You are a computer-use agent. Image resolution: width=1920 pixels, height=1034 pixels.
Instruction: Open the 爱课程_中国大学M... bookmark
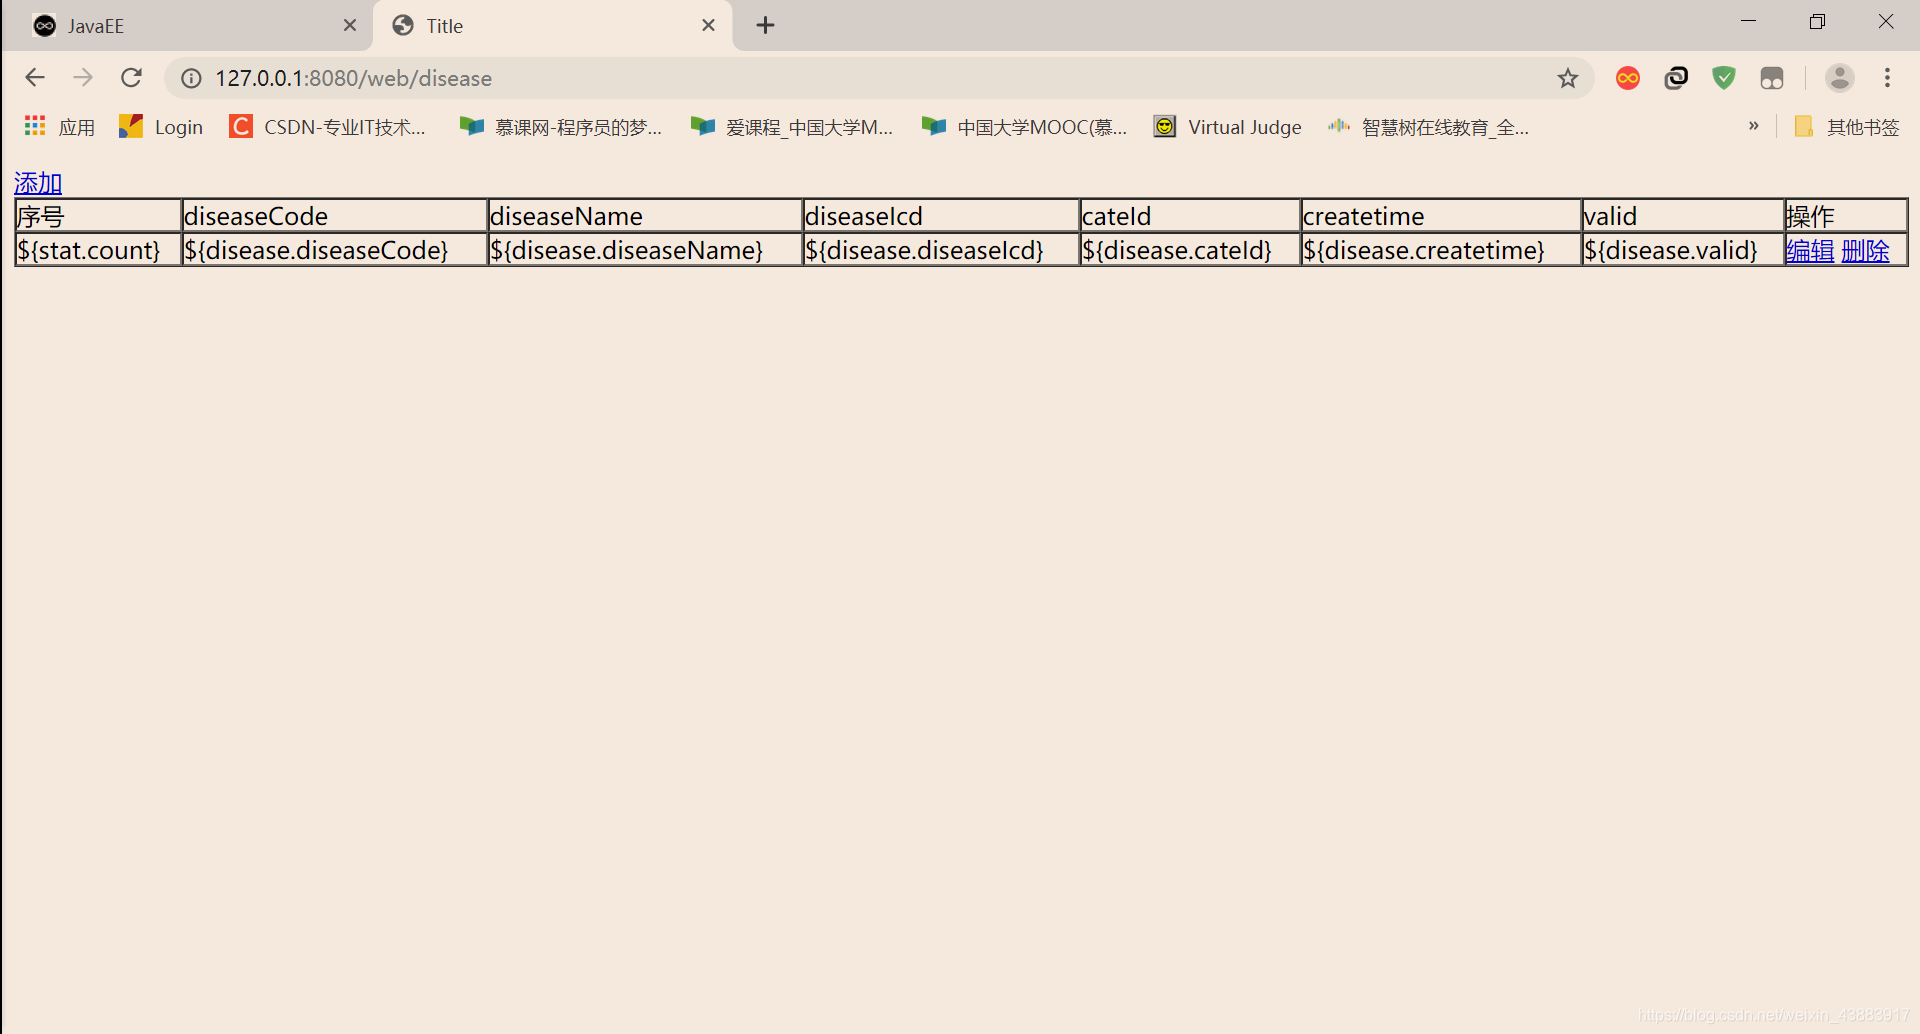click(792, 127)
